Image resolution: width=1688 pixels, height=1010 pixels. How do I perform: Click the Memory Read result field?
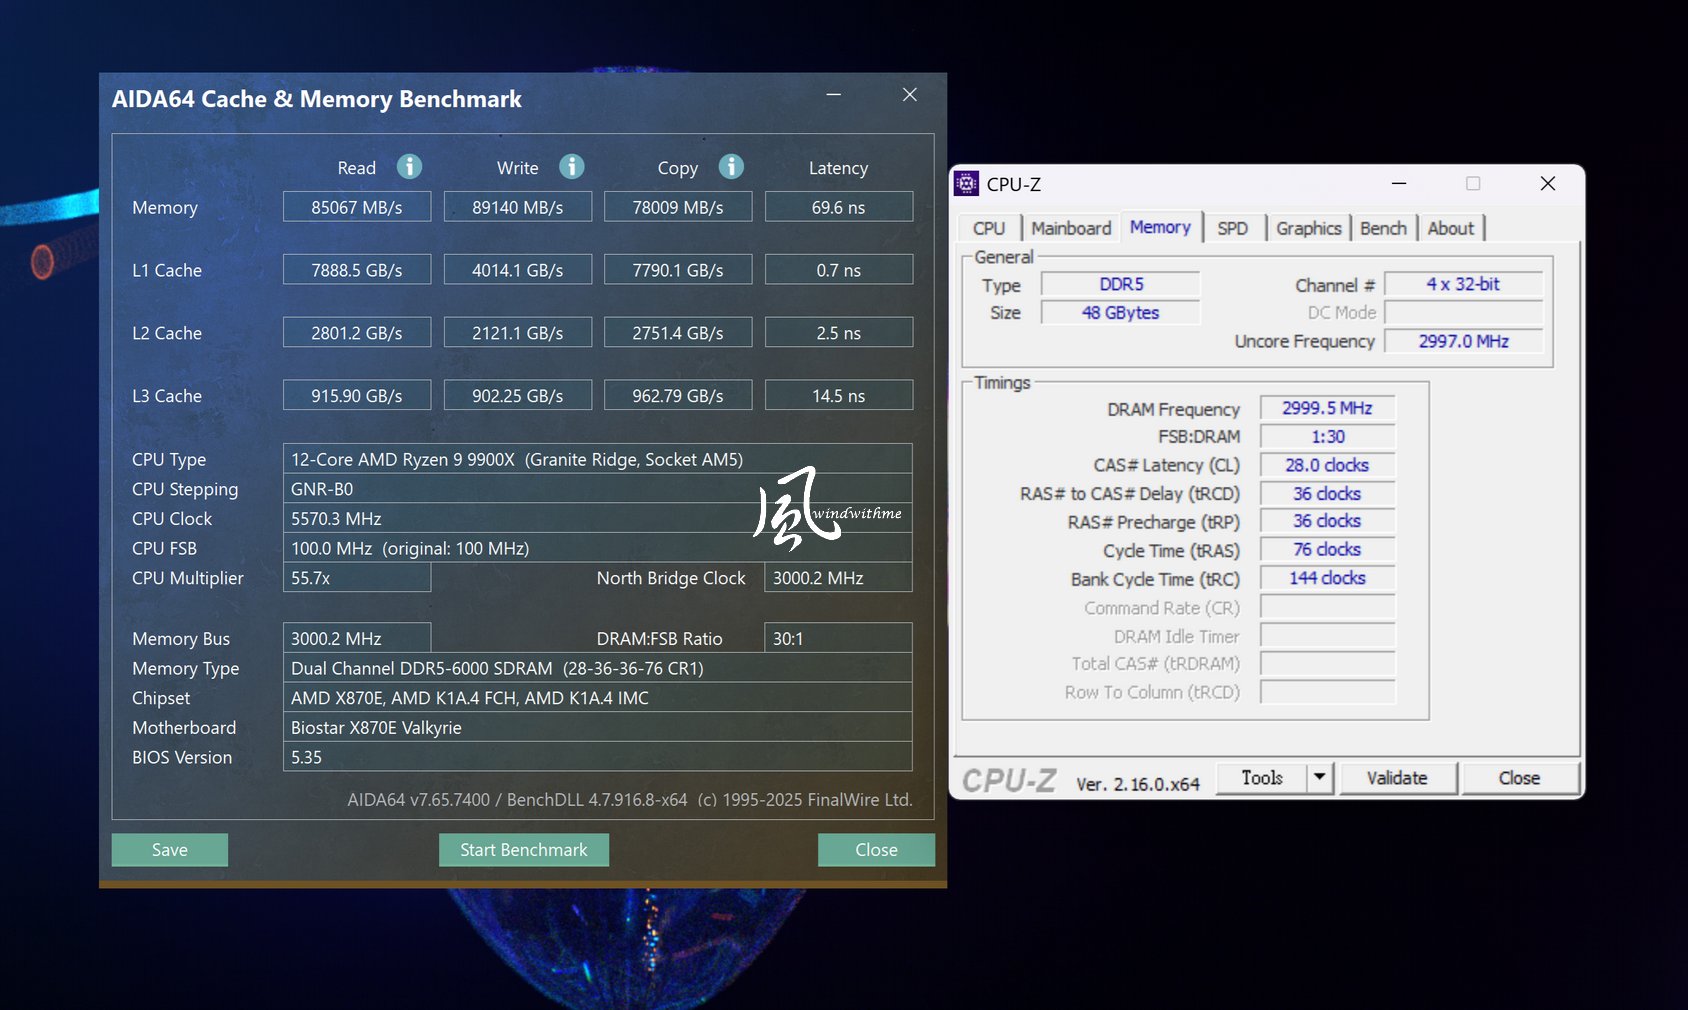(357, 207)
